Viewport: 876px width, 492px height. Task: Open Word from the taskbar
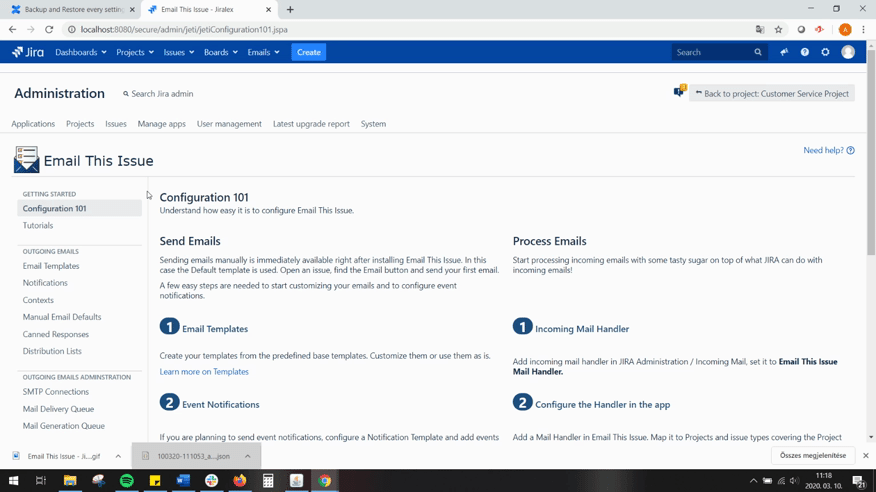(183, 480)
